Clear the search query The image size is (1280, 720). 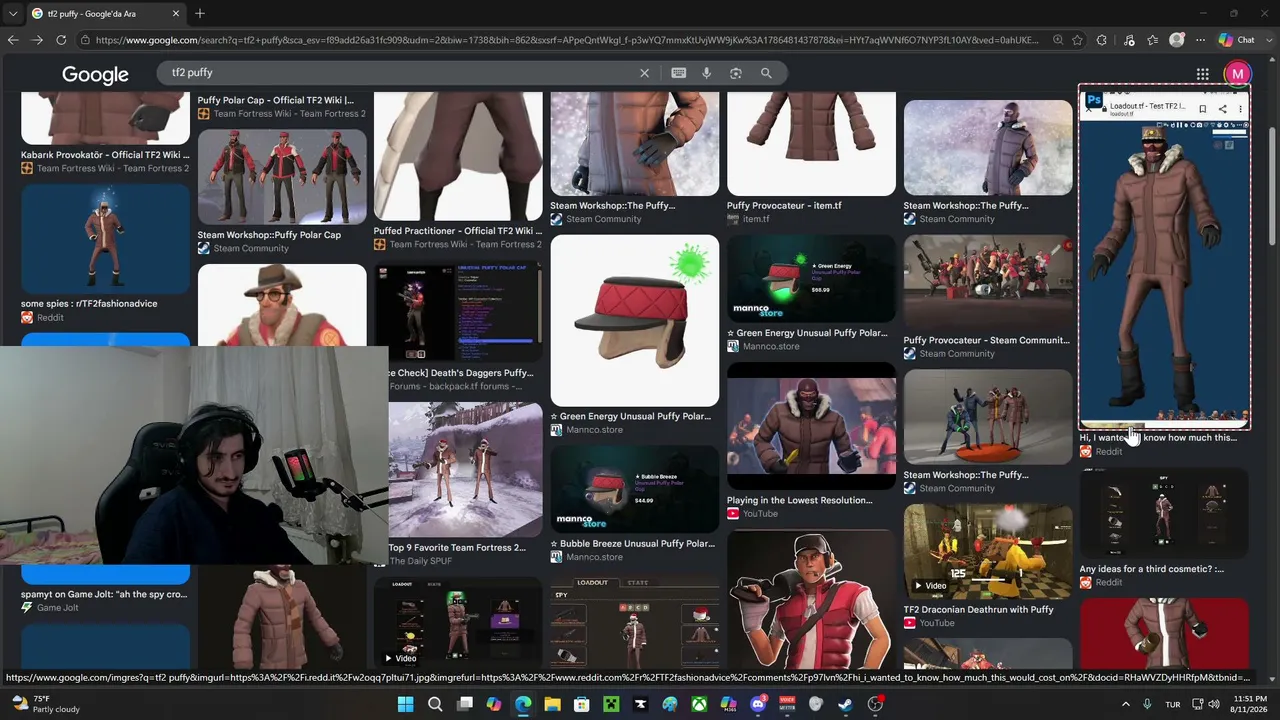644,73
